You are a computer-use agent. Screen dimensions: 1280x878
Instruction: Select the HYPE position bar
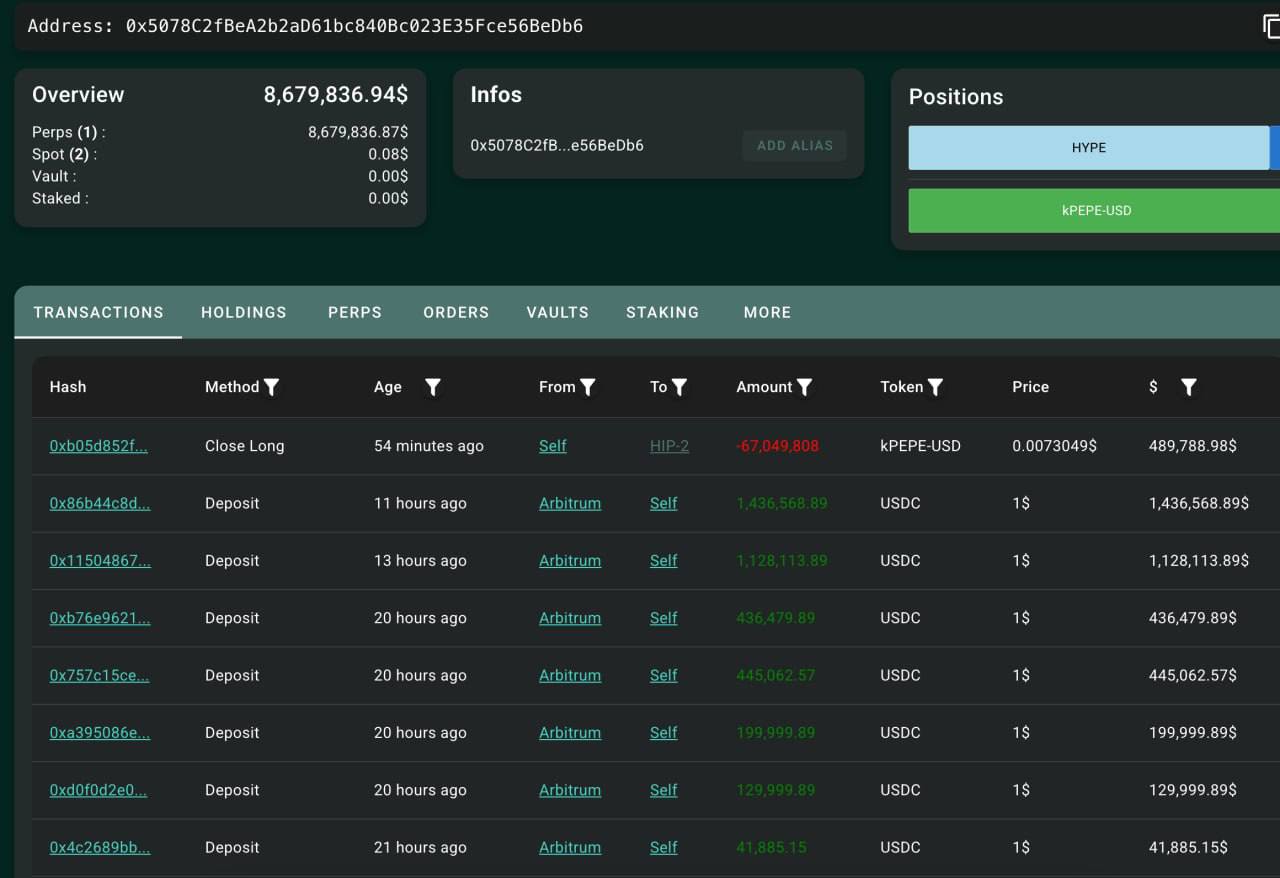pyautogui.click(x=1089, y=147)
